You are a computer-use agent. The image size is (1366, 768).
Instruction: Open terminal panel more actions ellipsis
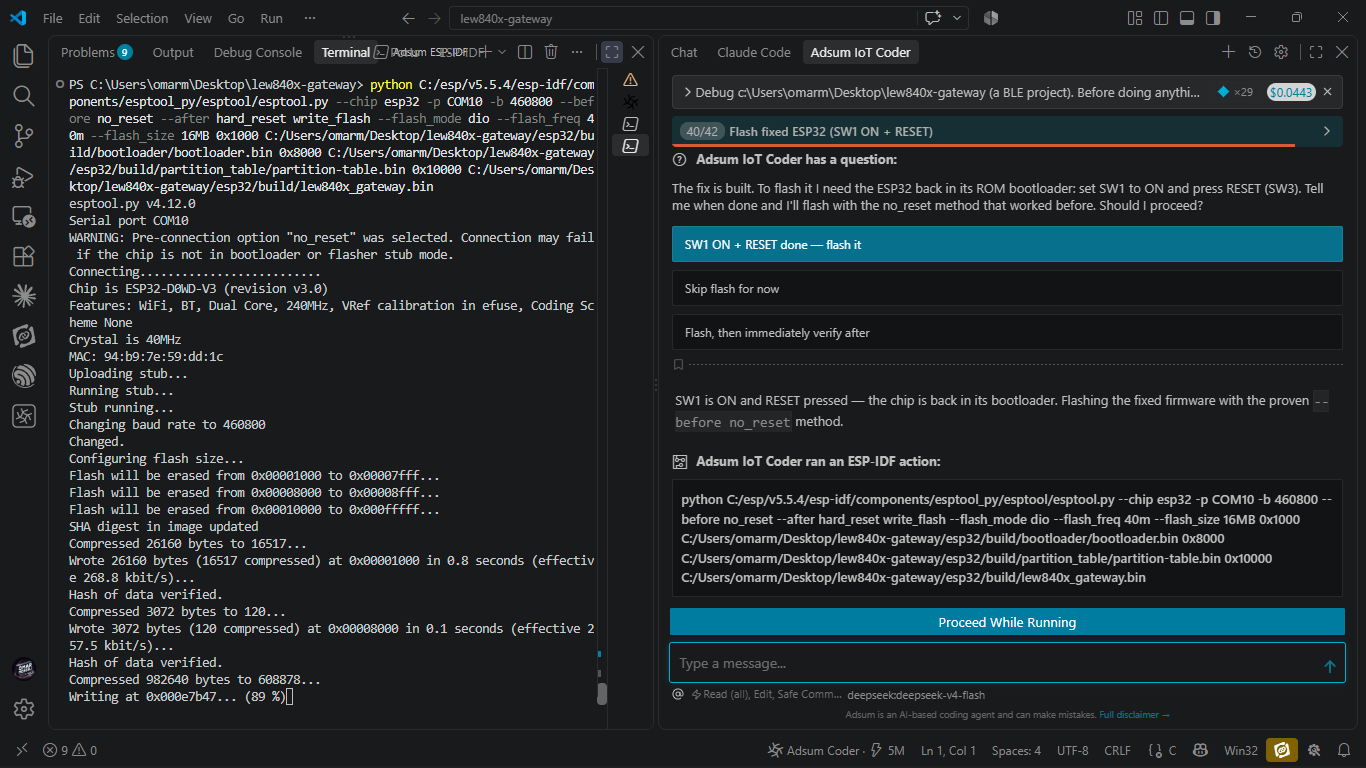tap(577, 52)
